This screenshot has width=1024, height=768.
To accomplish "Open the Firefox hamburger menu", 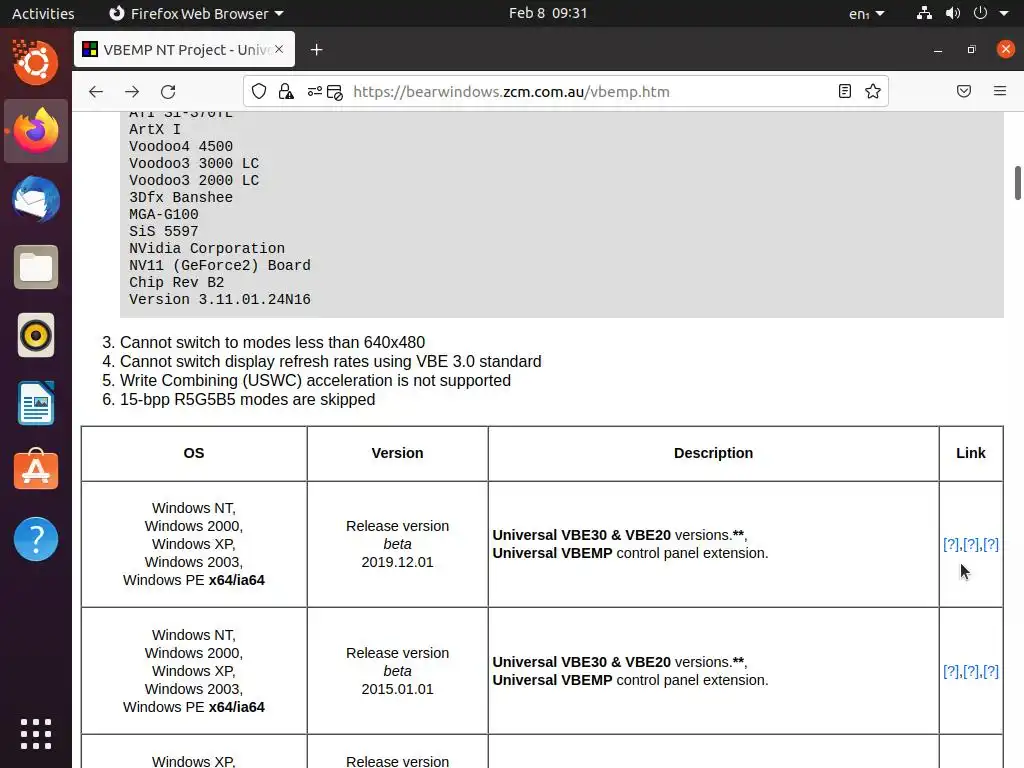I will pyautogui.click(x=1000, y=91).
